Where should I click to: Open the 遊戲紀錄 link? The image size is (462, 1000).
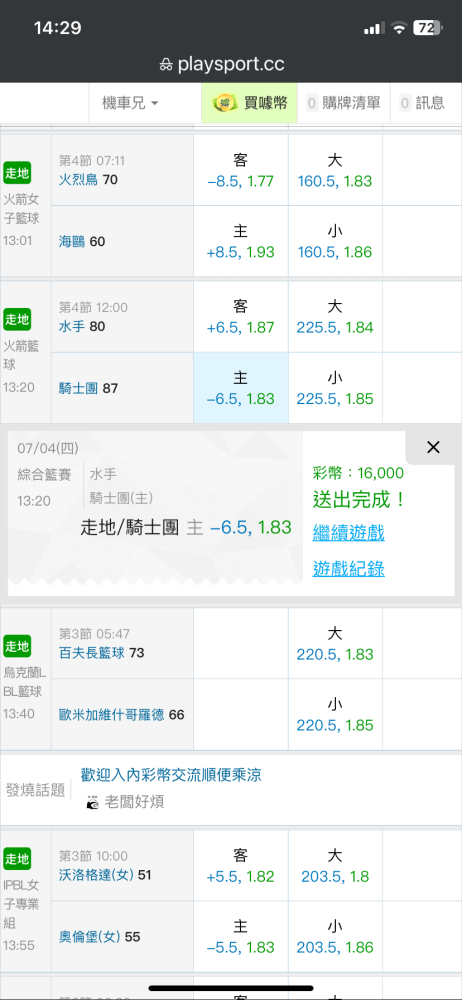[348, 568]
